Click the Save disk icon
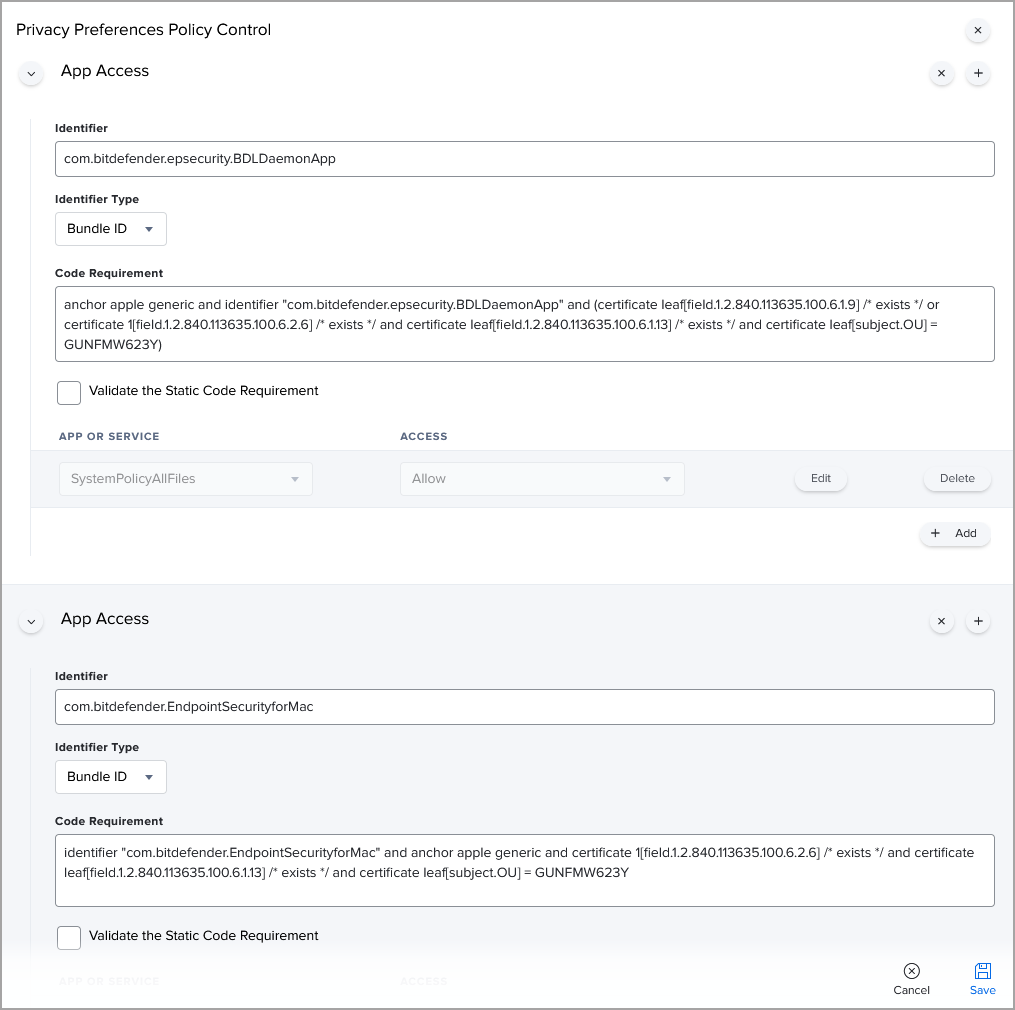Viewport: 1015px width, 1010px height. (x=982, y=971)
